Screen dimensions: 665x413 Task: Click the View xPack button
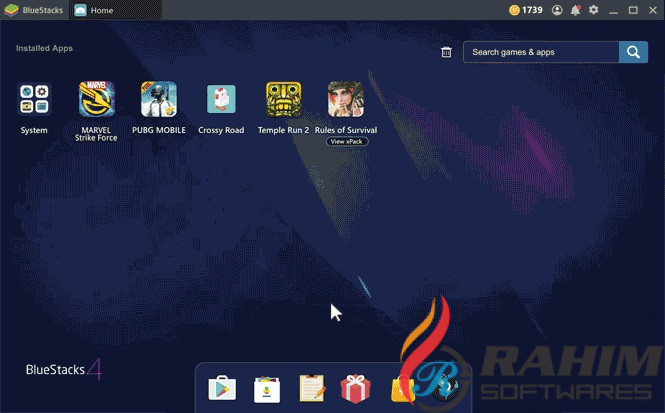coord(347,142)
